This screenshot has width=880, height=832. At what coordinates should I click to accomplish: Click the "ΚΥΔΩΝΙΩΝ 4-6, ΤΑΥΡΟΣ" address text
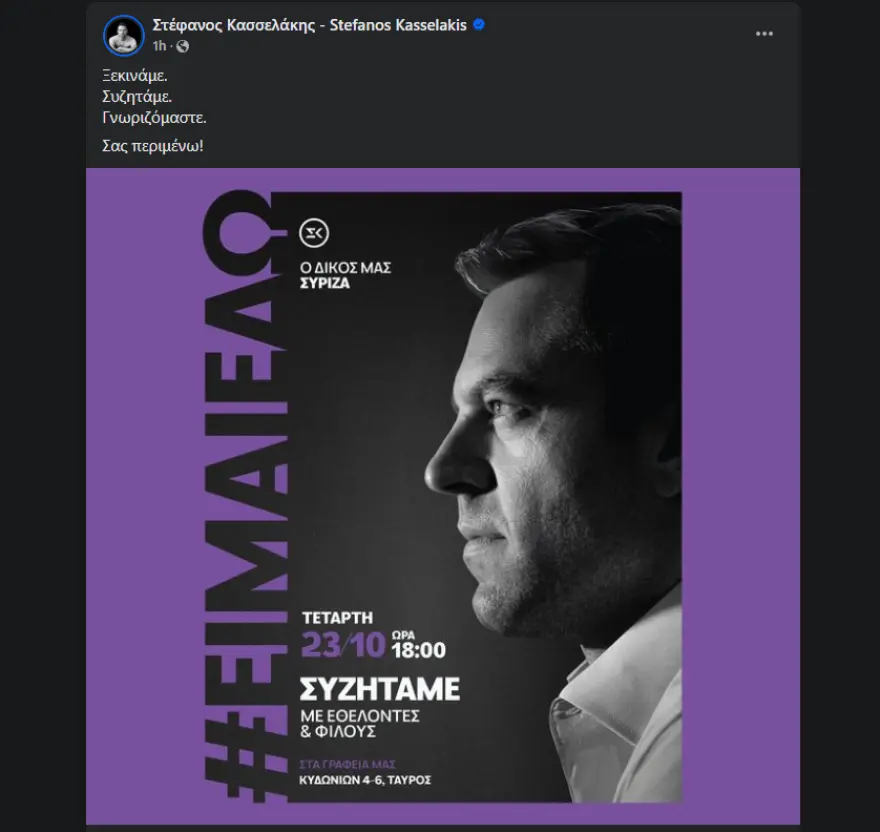pos(366,779)
